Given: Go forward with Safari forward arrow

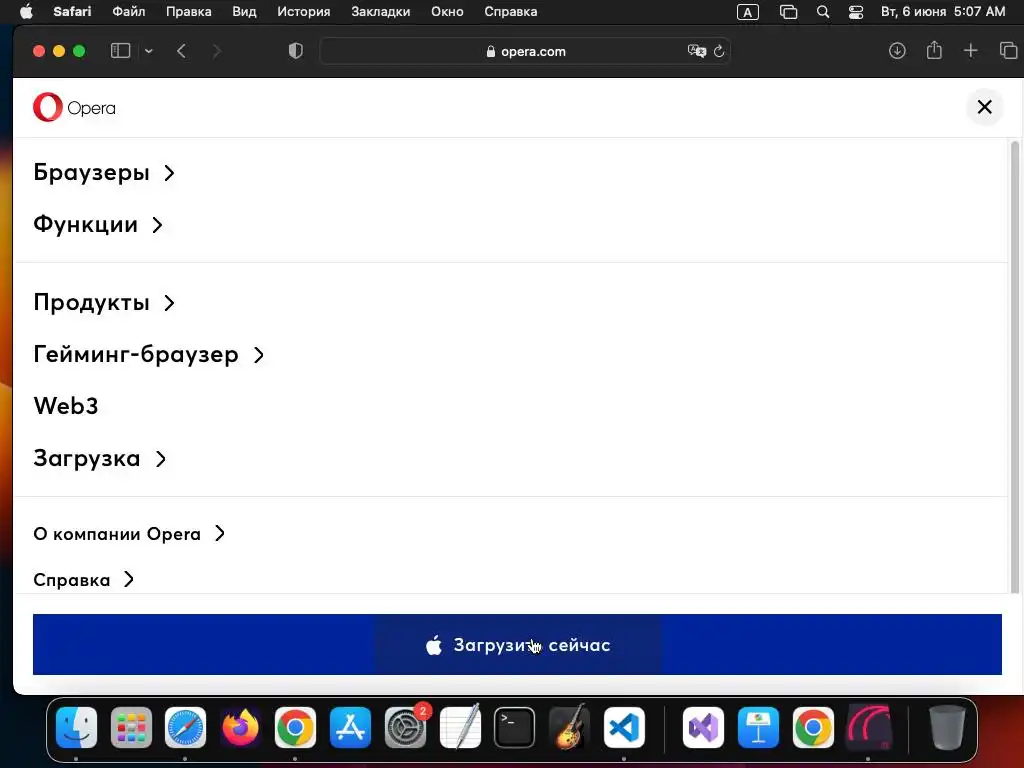Looking at the screenshot, I should tap(217, 51).
